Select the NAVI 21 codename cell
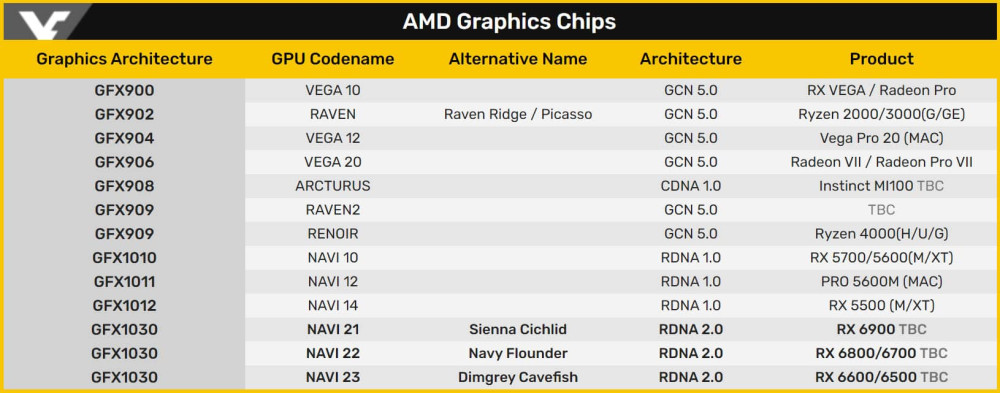Screen dimensions: 1000x393 [333, 330]
